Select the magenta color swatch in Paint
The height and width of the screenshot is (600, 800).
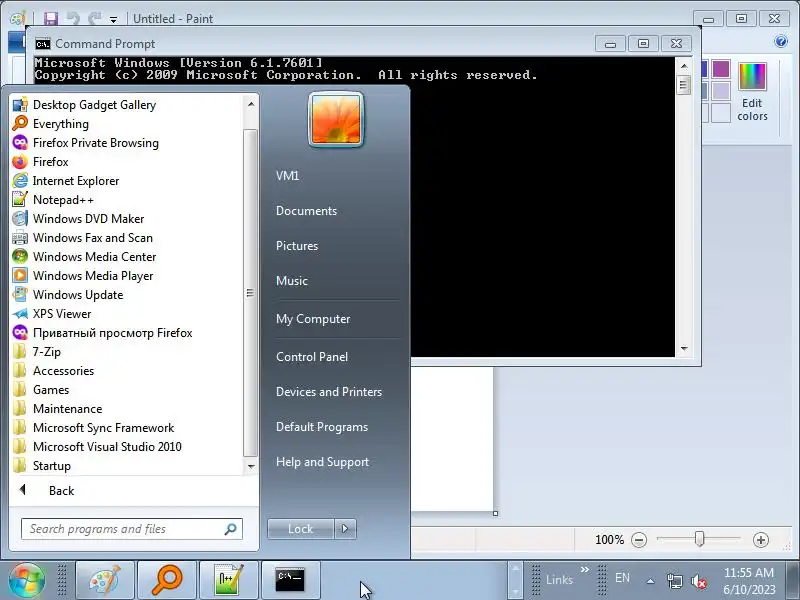point(721,69)
